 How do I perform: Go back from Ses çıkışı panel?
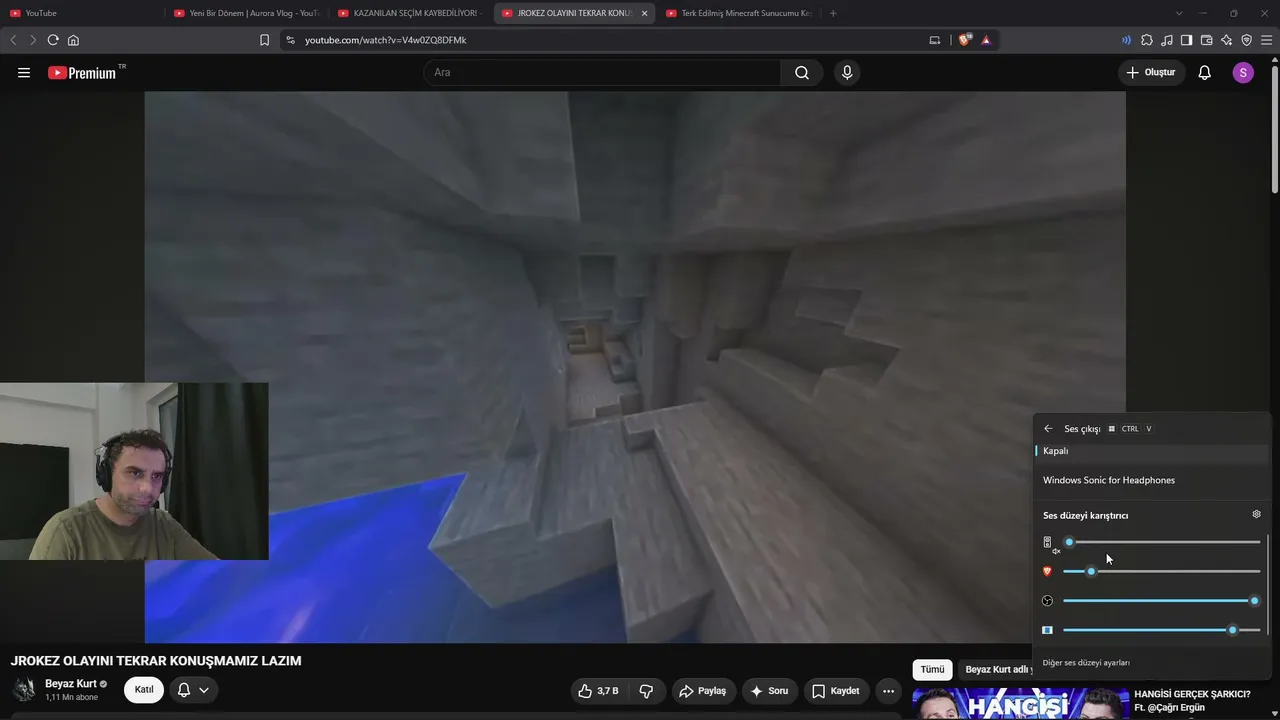point(1048,428)
